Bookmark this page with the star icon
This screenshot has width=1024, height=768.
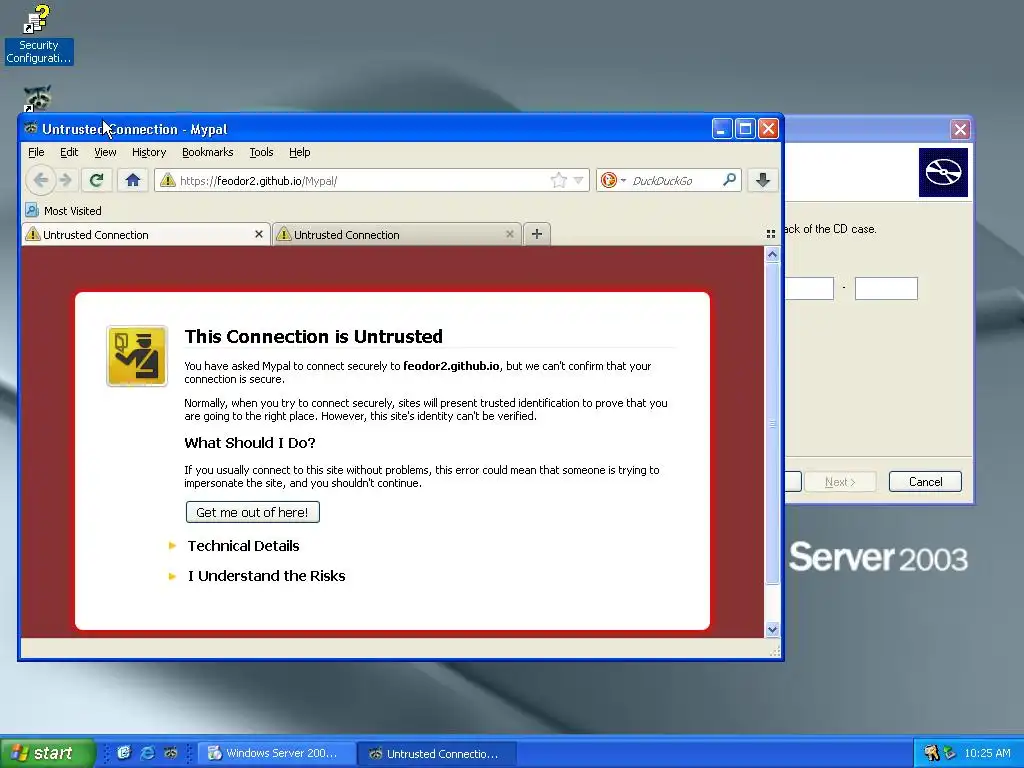558,180
